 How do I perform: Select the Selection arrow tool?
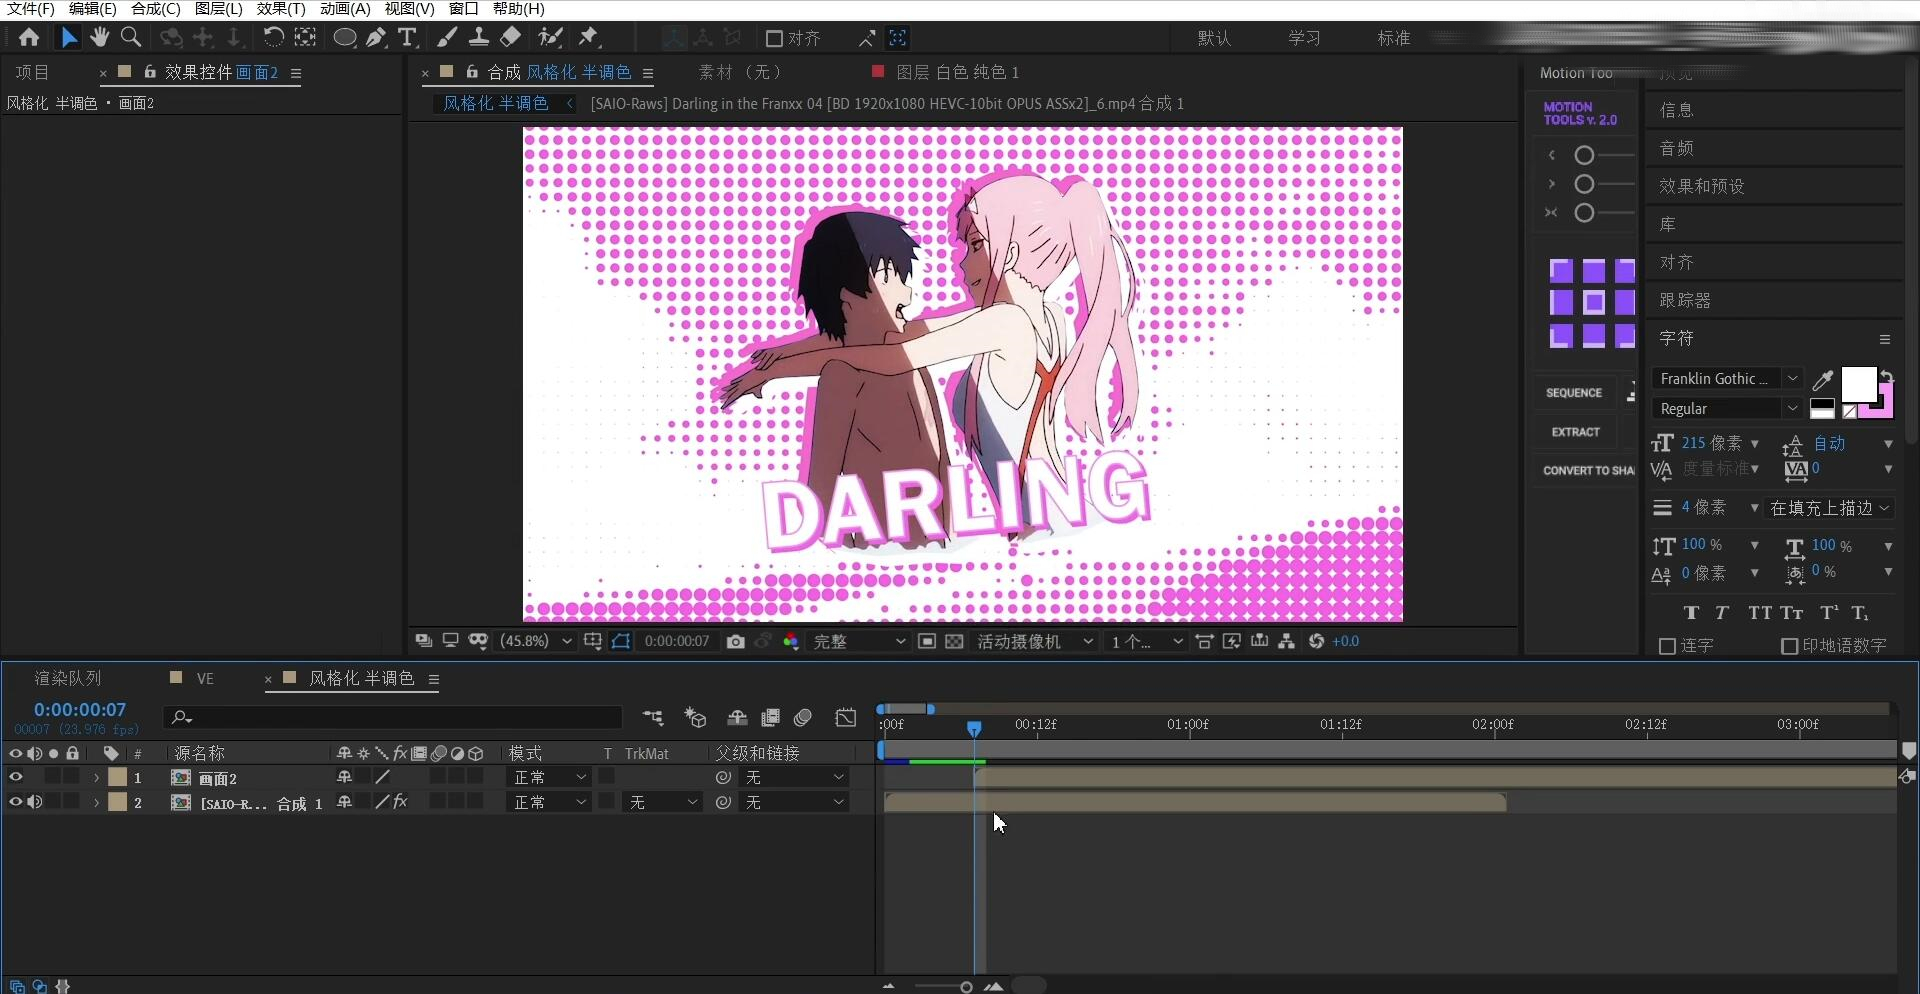pos(68,38)
